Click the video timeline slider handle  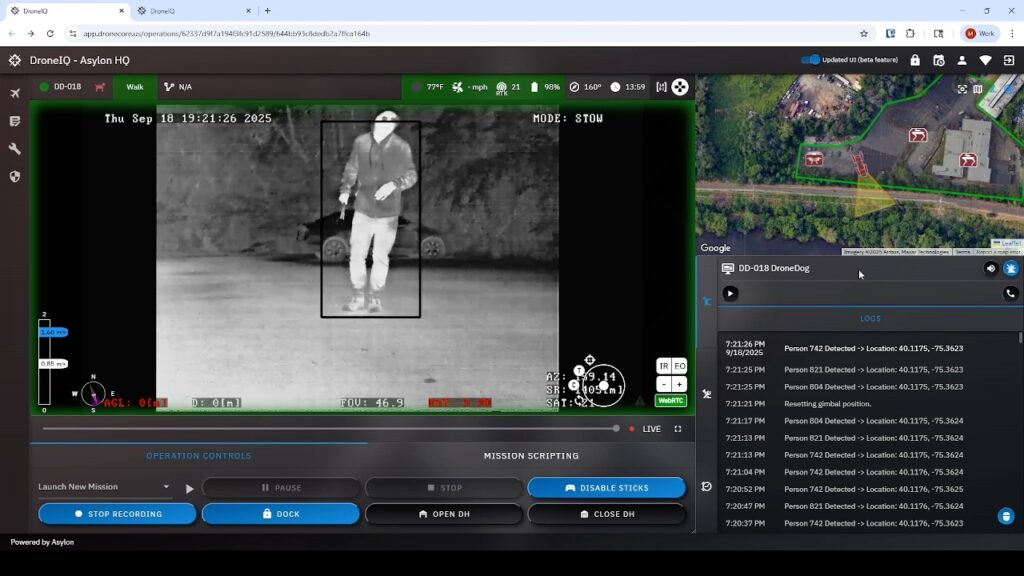[616, 429]
